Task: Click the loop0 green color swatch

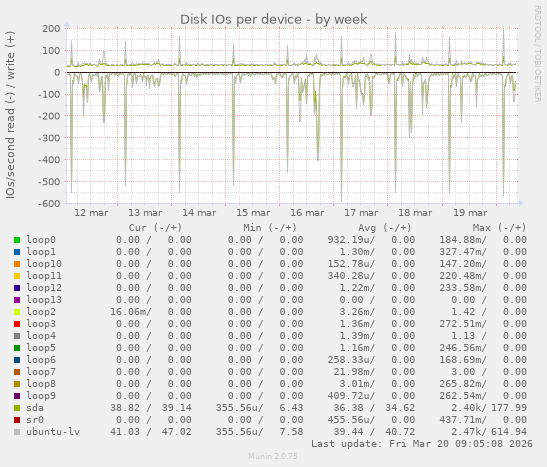Action: point(17,240)
